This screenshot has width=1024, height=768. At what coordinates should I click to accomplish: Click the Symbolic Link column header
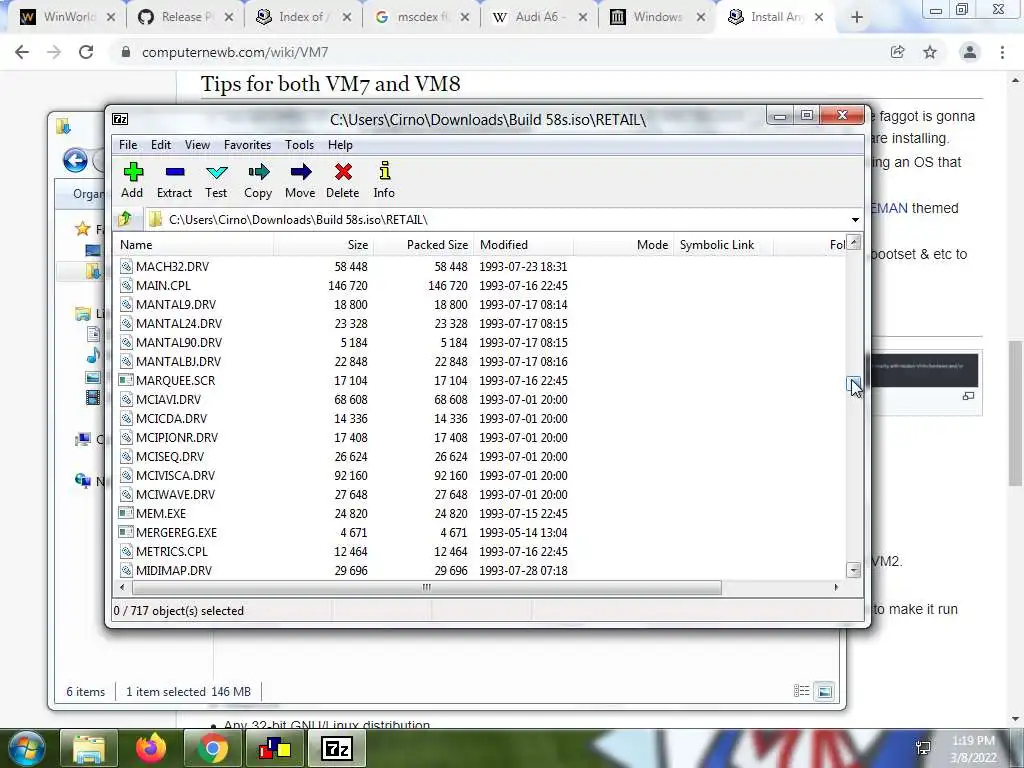[x=723, y=245]
